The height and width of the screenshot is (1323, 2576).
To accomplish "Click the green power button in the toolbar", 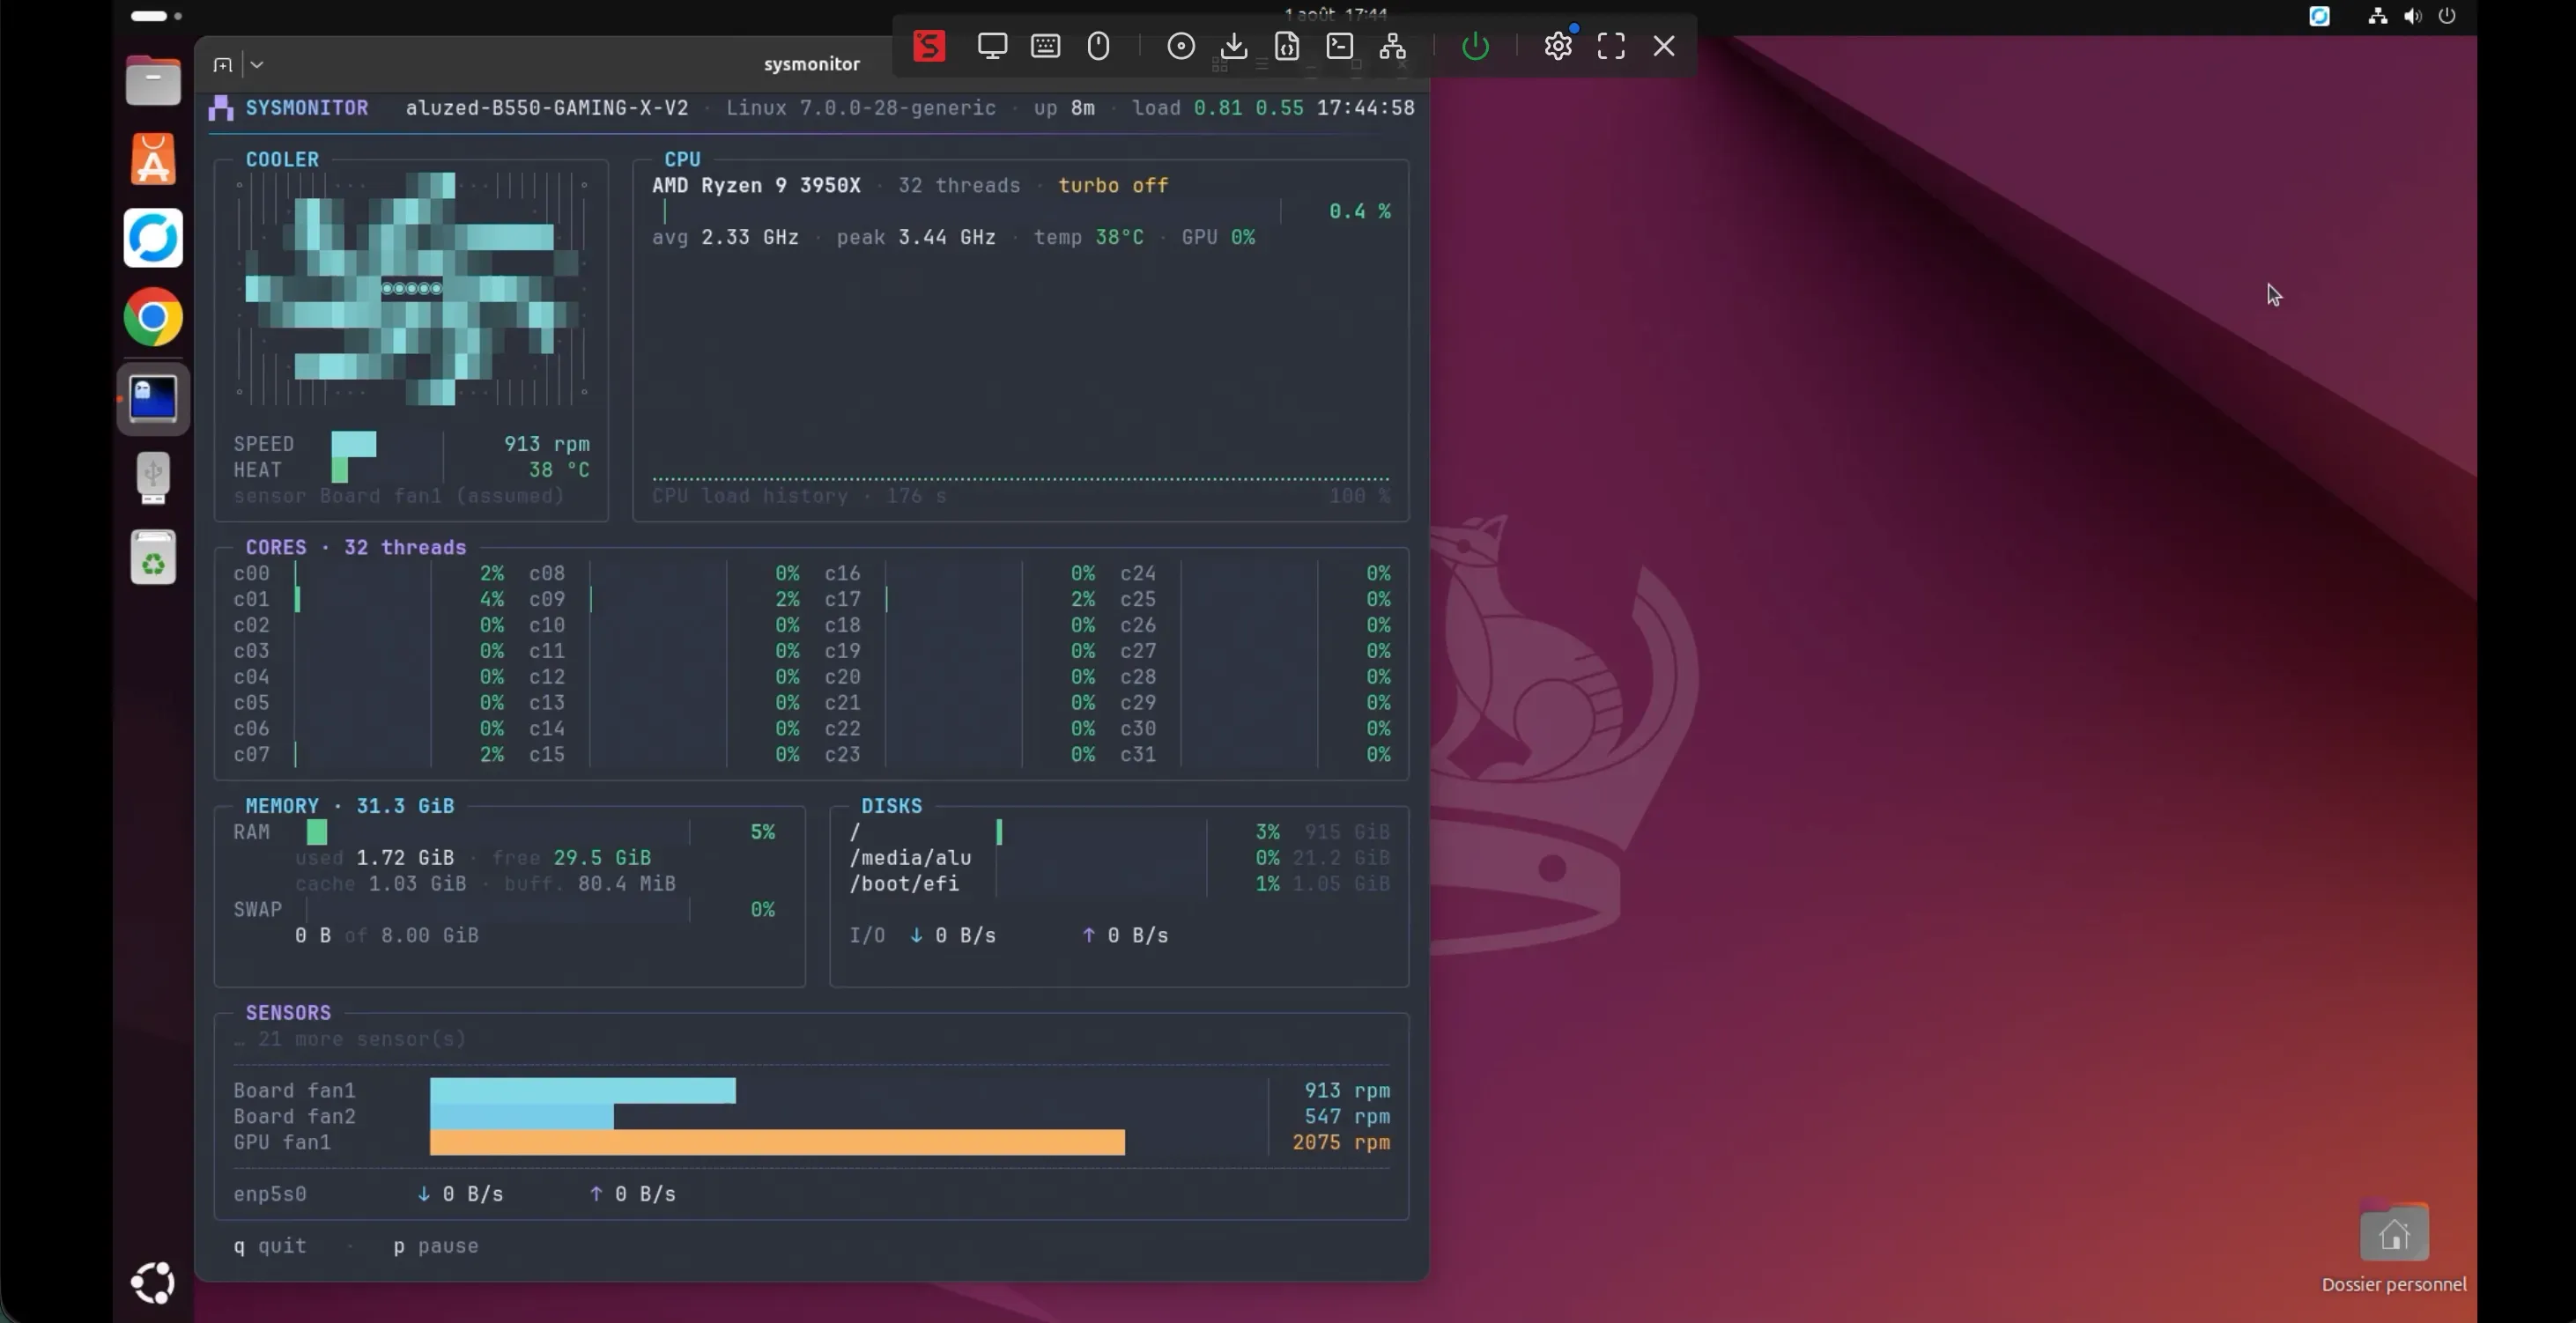I will (1475, 46).
